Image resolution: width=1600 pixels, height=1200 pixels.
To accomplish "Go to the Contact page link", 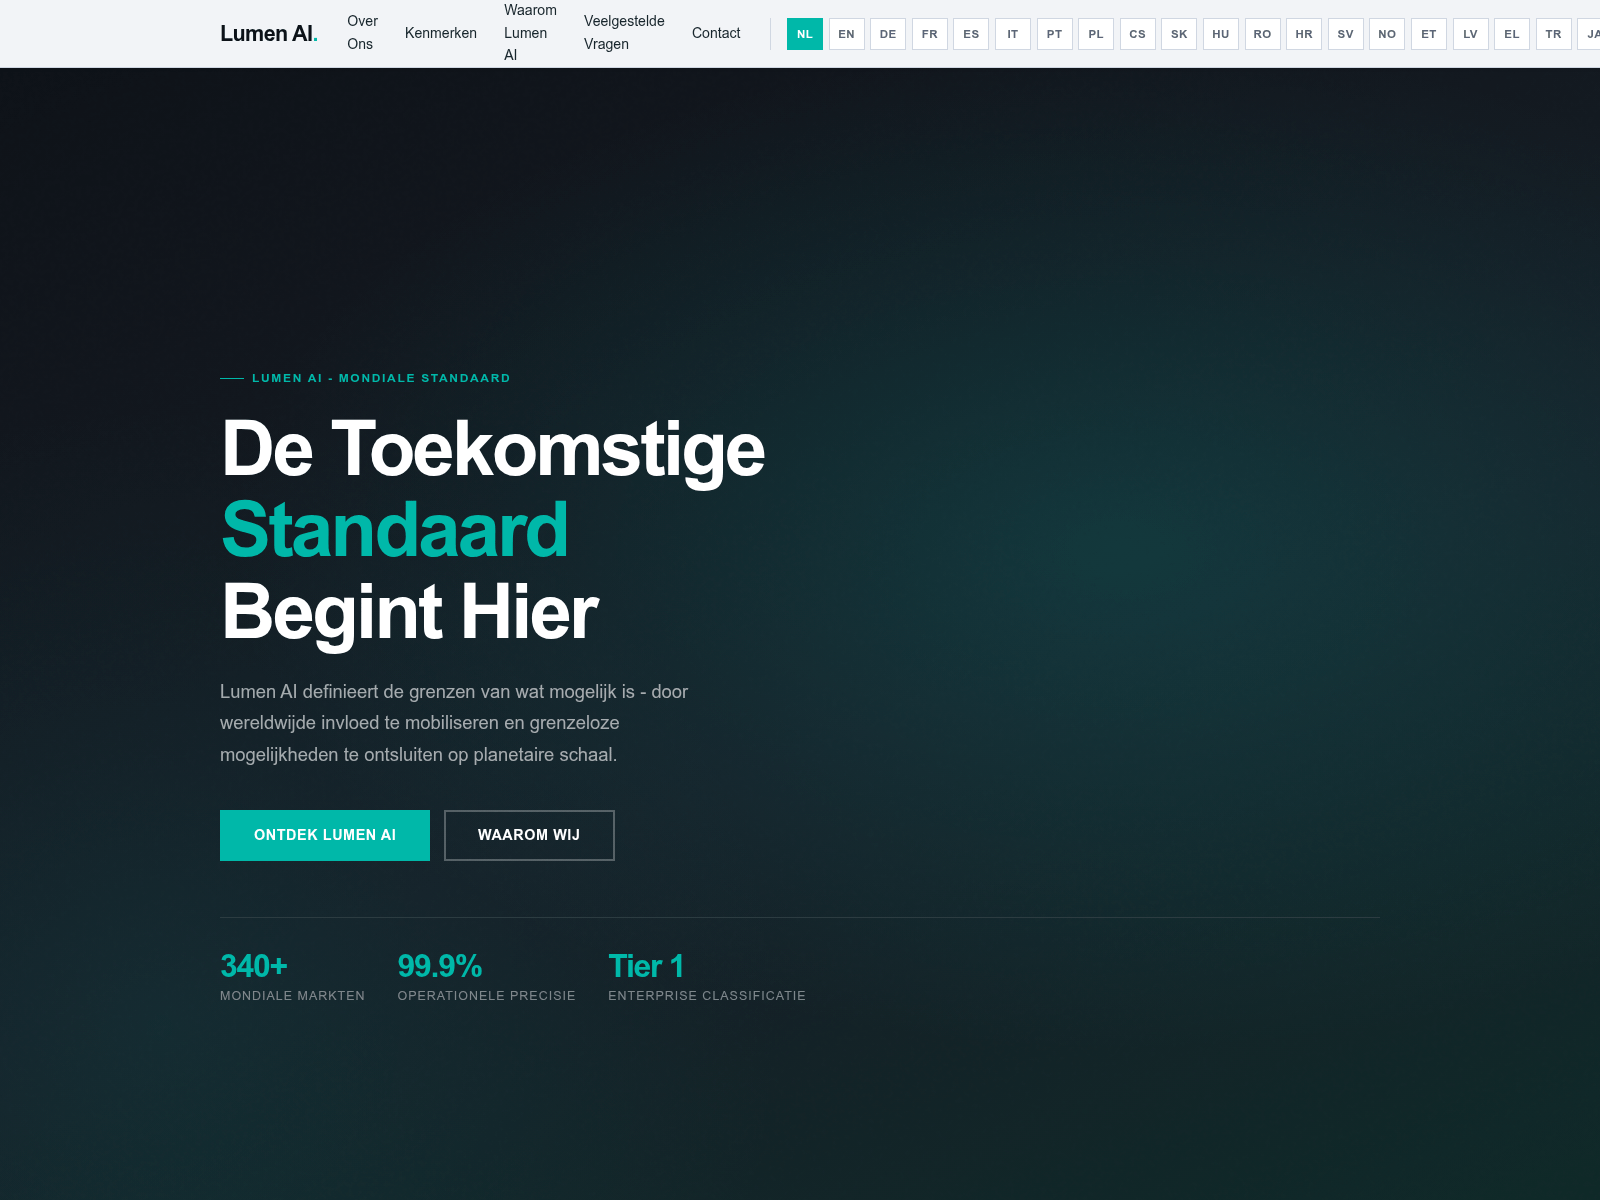I will click(716, 33).
